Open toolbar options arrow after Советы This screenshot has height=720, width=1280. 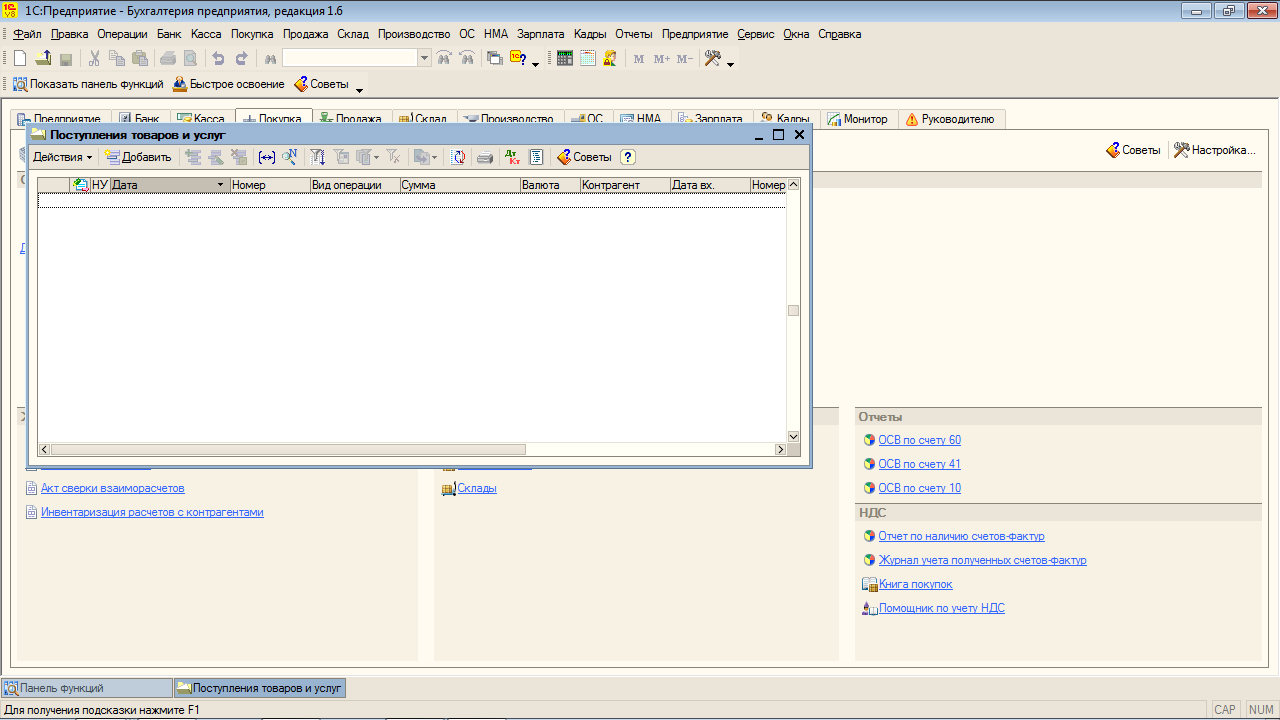[x=359, y=88]
